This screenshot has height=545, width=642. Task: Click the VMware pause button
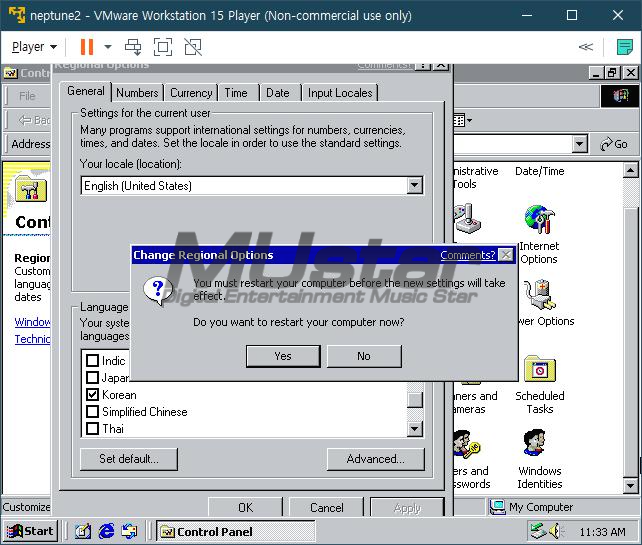[x=87, y=47]
